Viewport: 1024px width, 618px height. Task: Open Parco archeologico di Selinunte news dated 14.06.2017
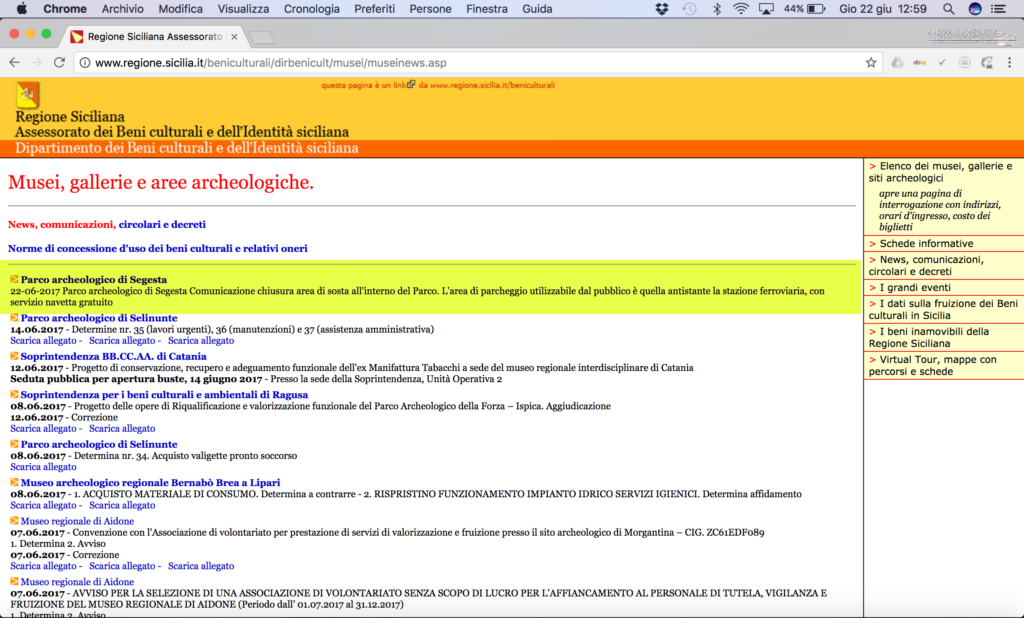point(99,318)
